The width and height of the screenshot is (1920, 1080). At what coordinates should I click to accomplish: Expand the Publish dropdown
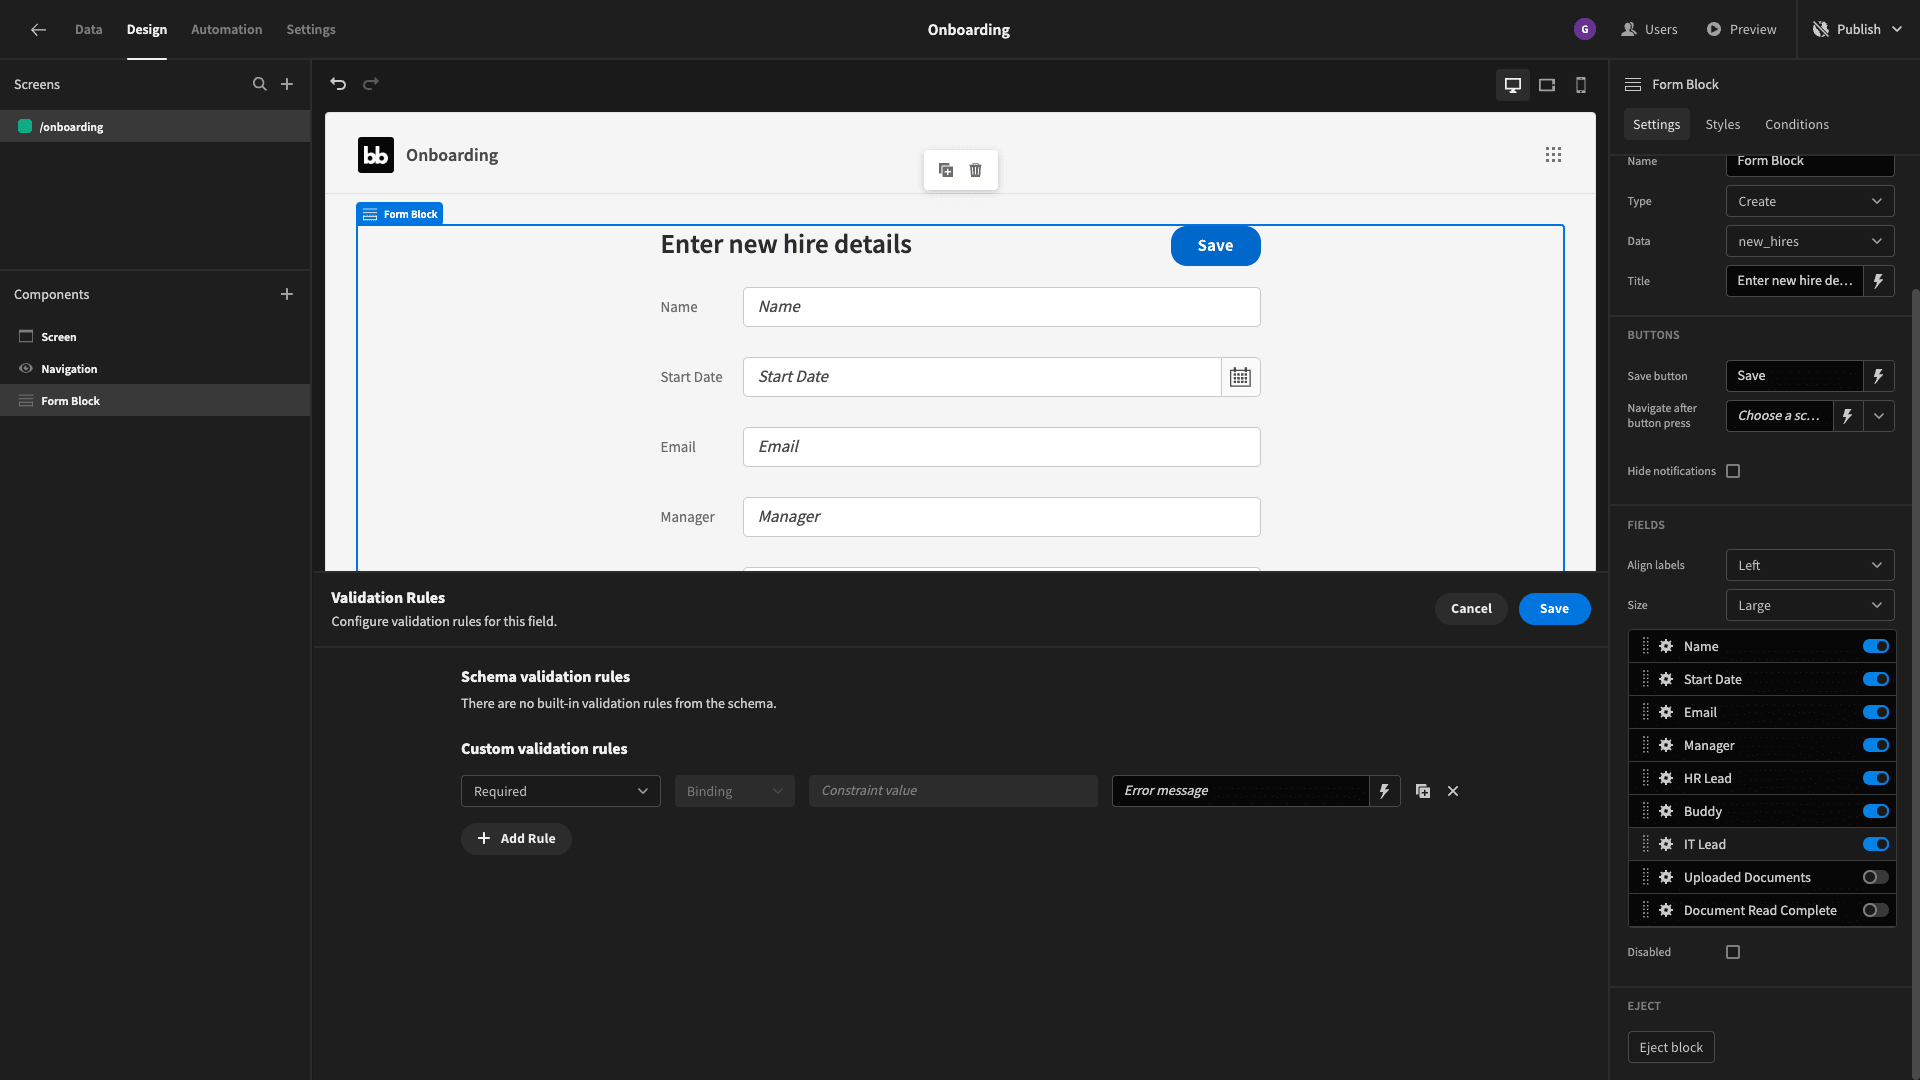pyautogui.click(x=1897, y=30)
